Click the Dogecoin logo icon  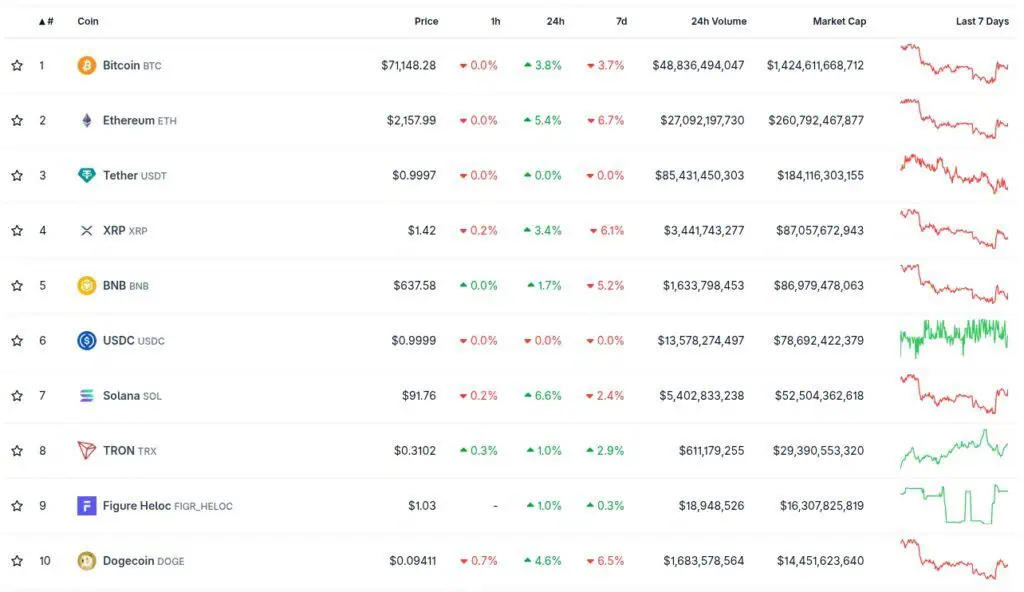click(87, 561)
